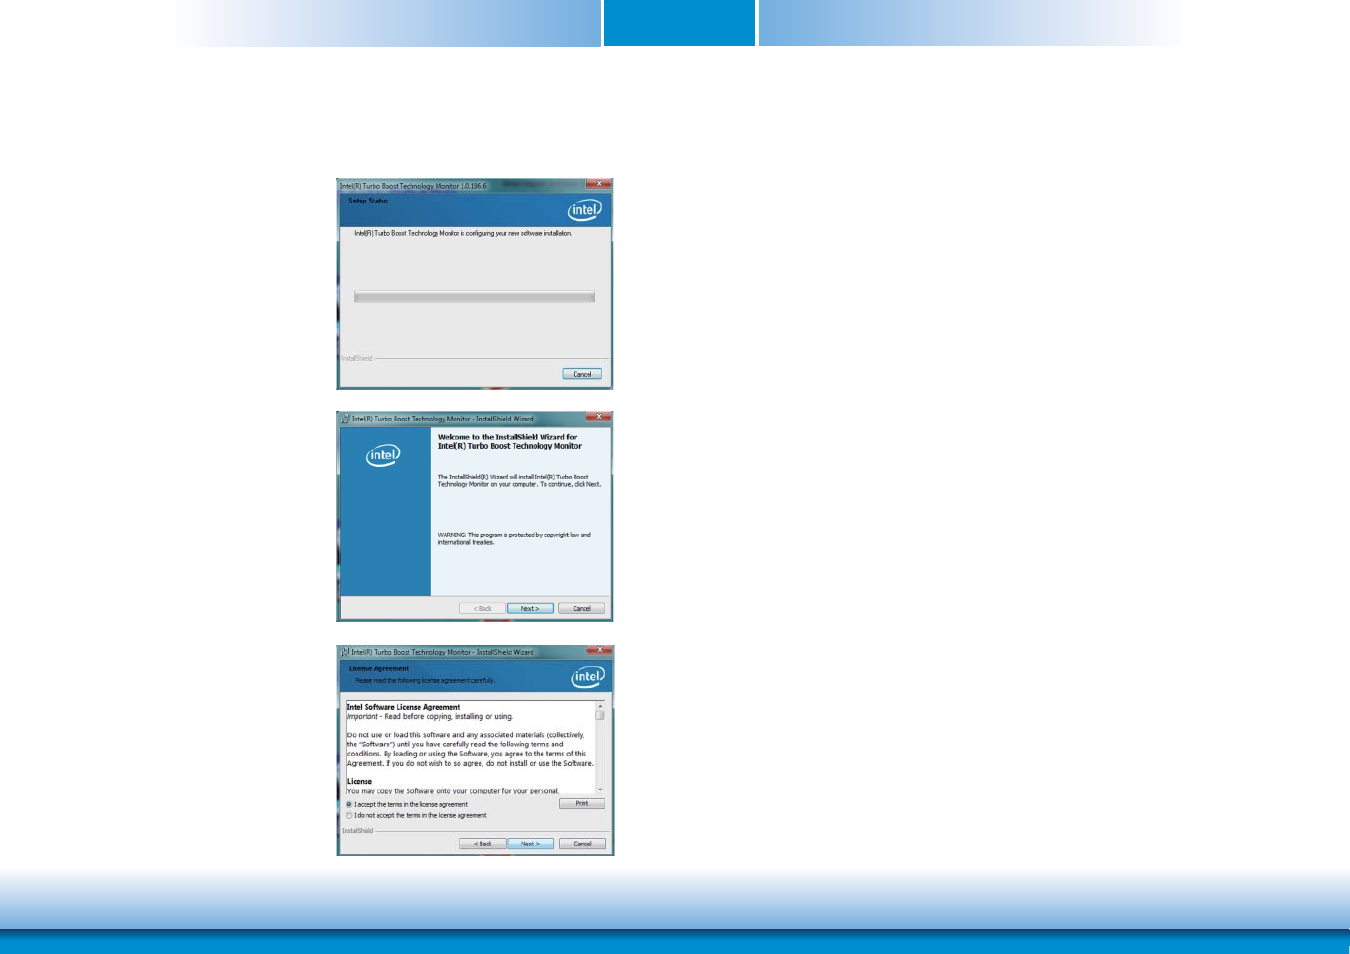Click the 'WARNING: This program is protected' text
The image size is (1350, 954).
514,535
